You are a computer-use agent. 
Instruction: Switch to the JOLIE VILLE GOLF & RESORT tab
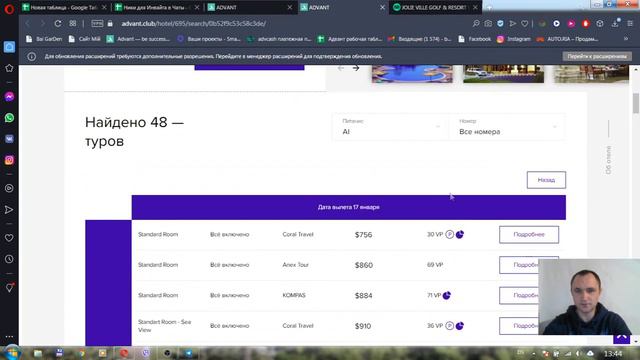pos(435,7)
